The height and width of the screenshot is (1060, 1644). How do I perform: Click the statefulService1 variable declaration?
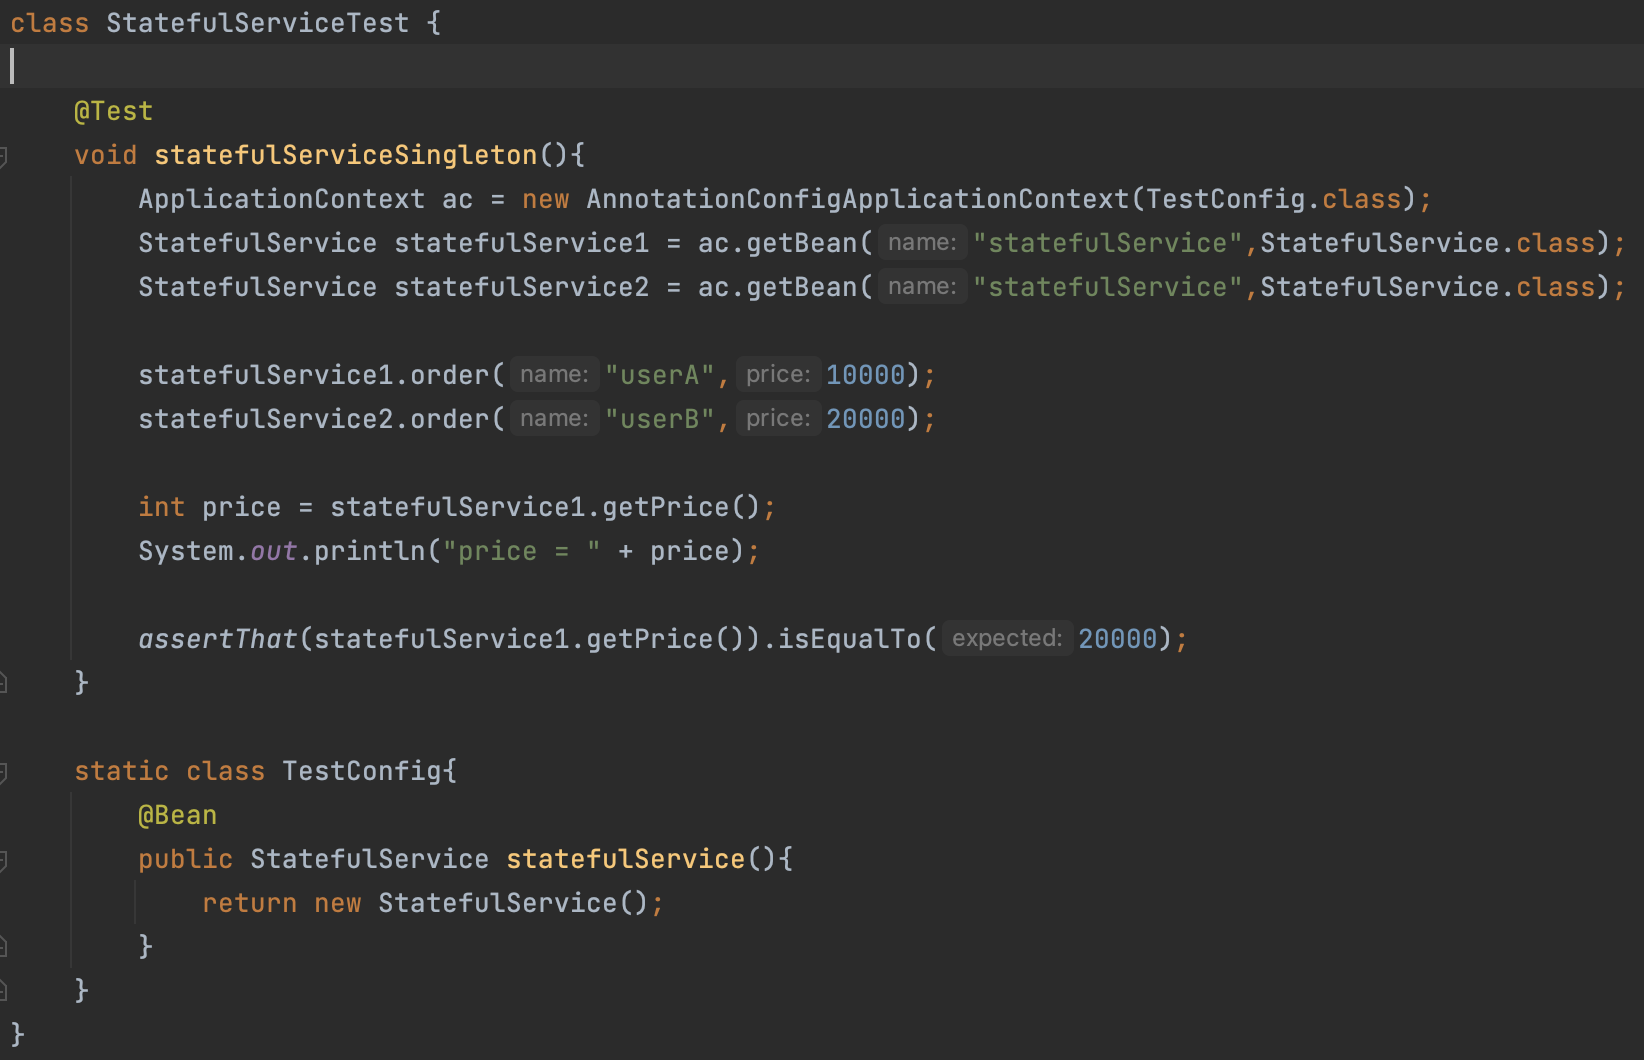[521, 243]
